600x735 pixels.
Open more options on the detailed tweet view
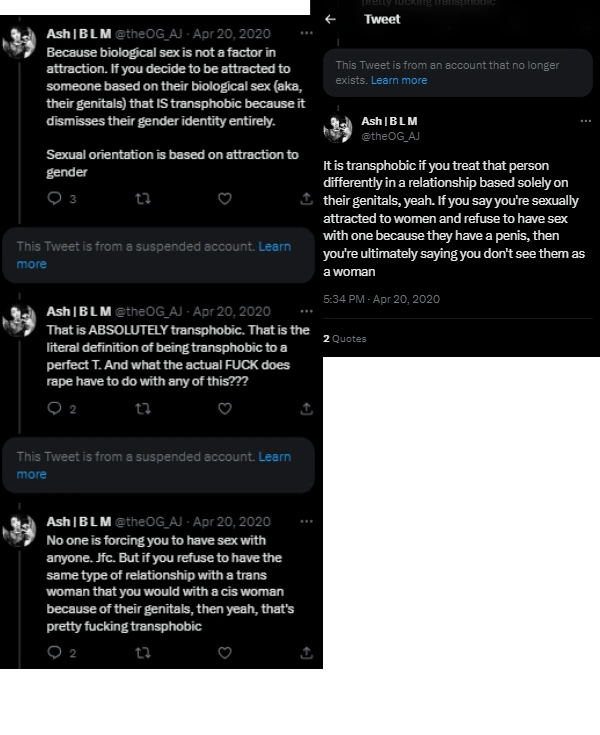click(587, 121)
